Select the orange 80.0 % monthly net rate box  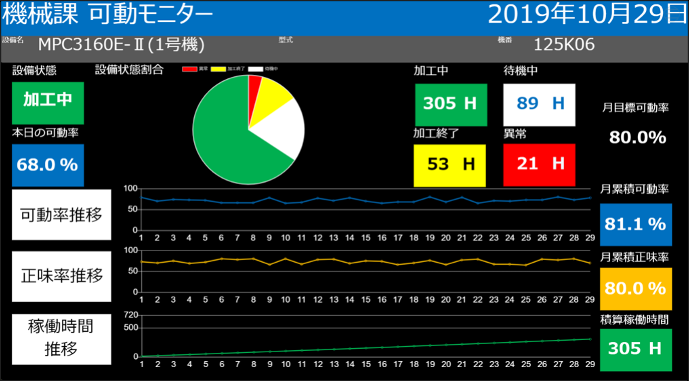(x=636, y=289)
